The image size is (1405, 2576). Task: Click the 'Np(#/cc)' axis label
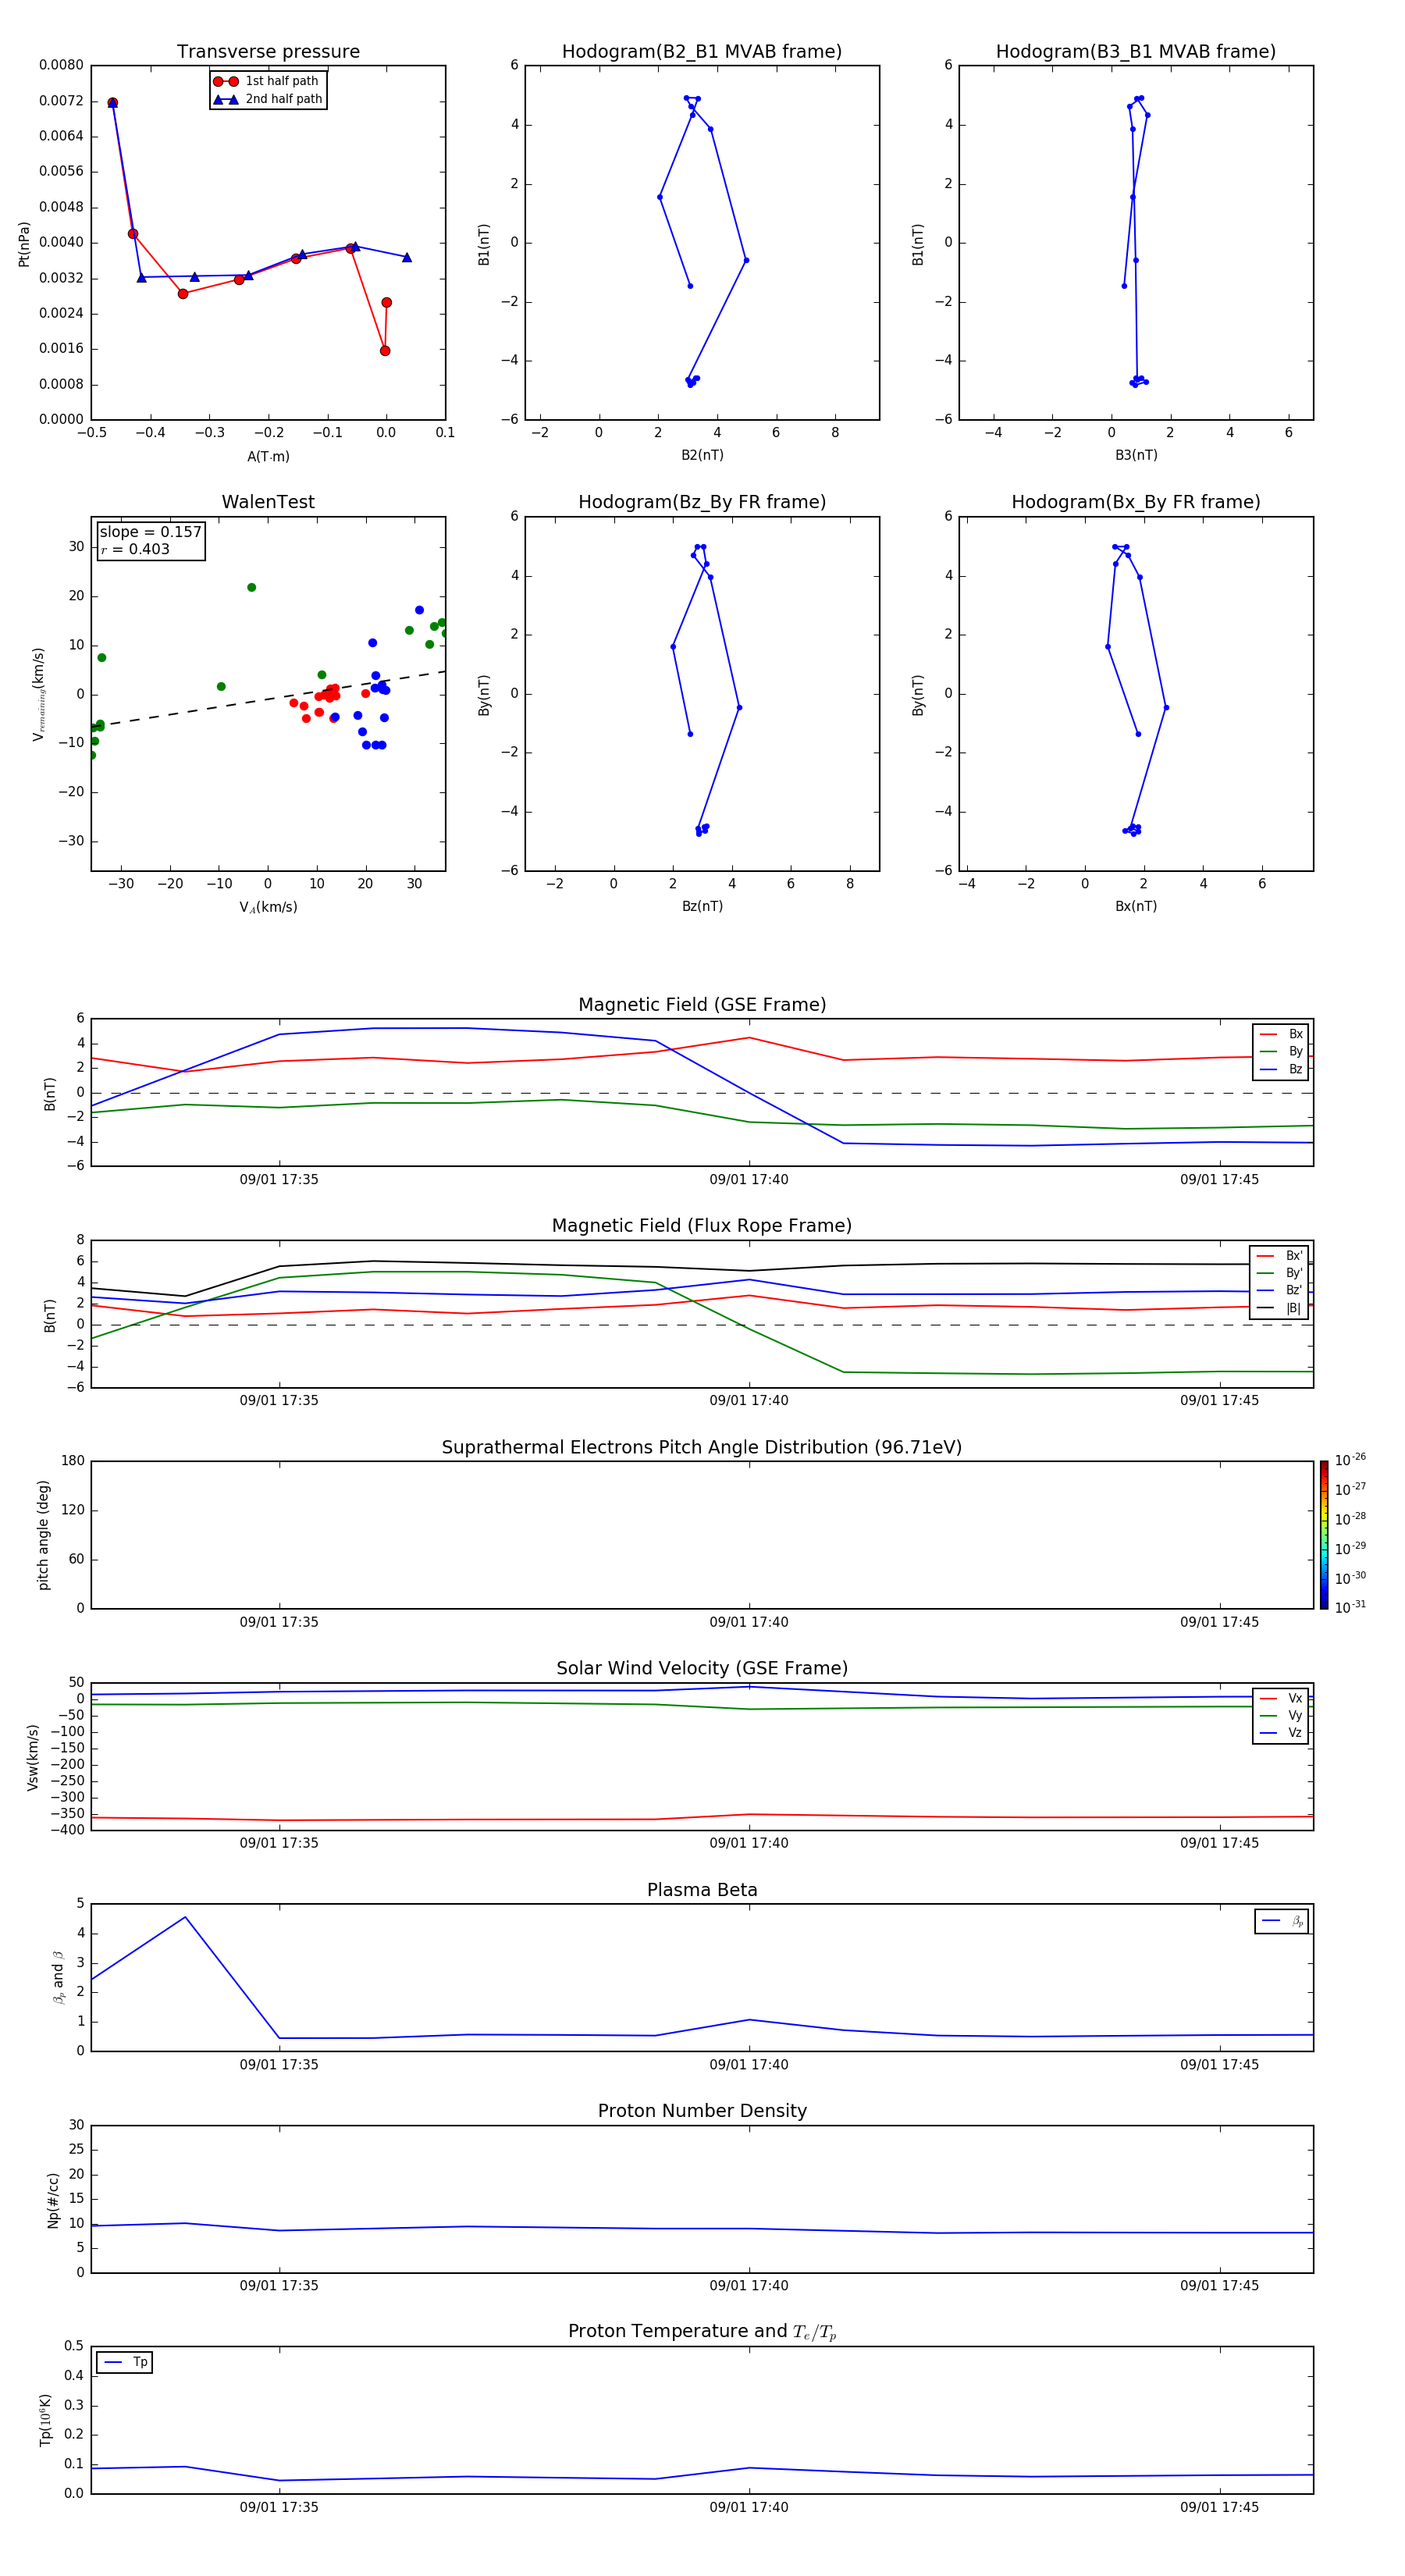[x=53, y=2200]
